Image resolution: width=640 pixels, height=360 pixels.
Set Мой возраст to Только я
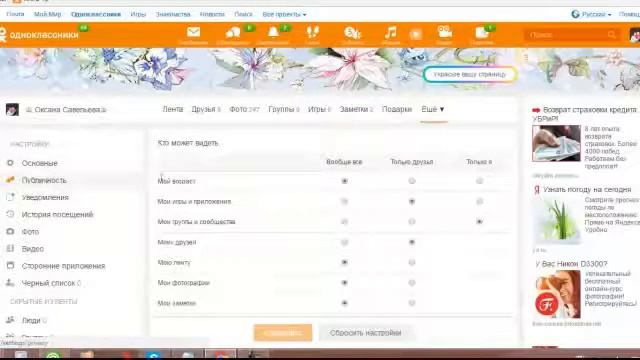pyautogui.click(x=479, y=181)
